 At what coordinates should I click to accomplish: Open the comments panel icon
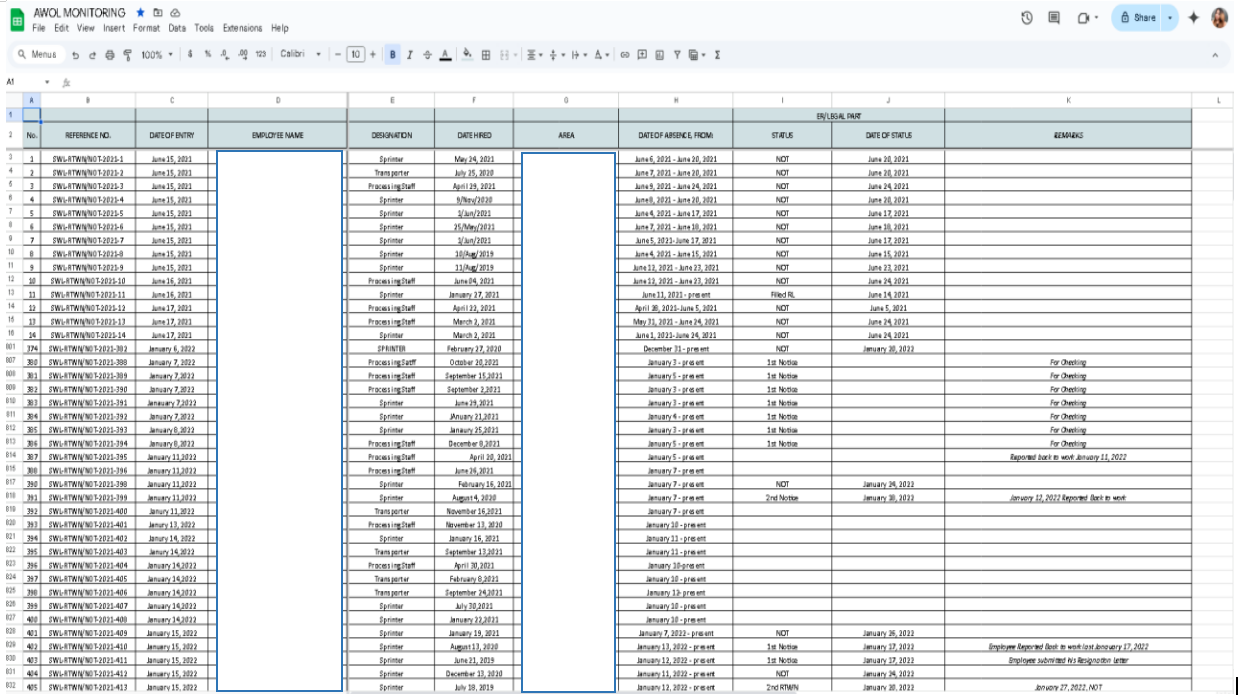coord(1054,18)
